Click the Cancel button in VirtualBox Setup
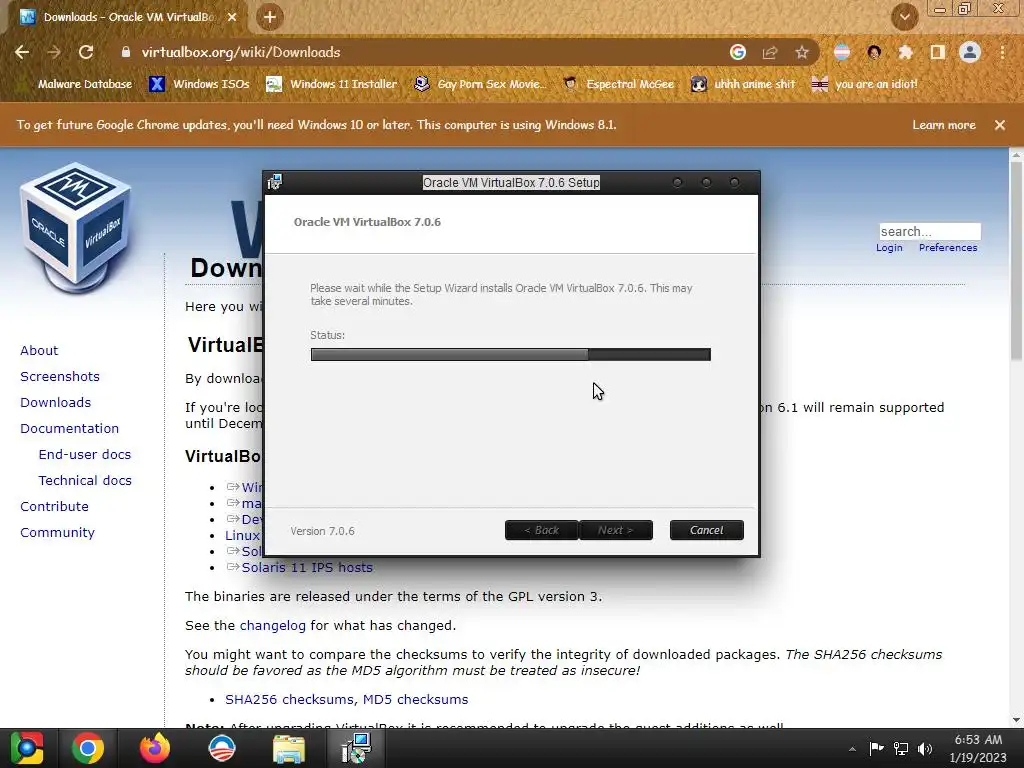 coord(707,530)
